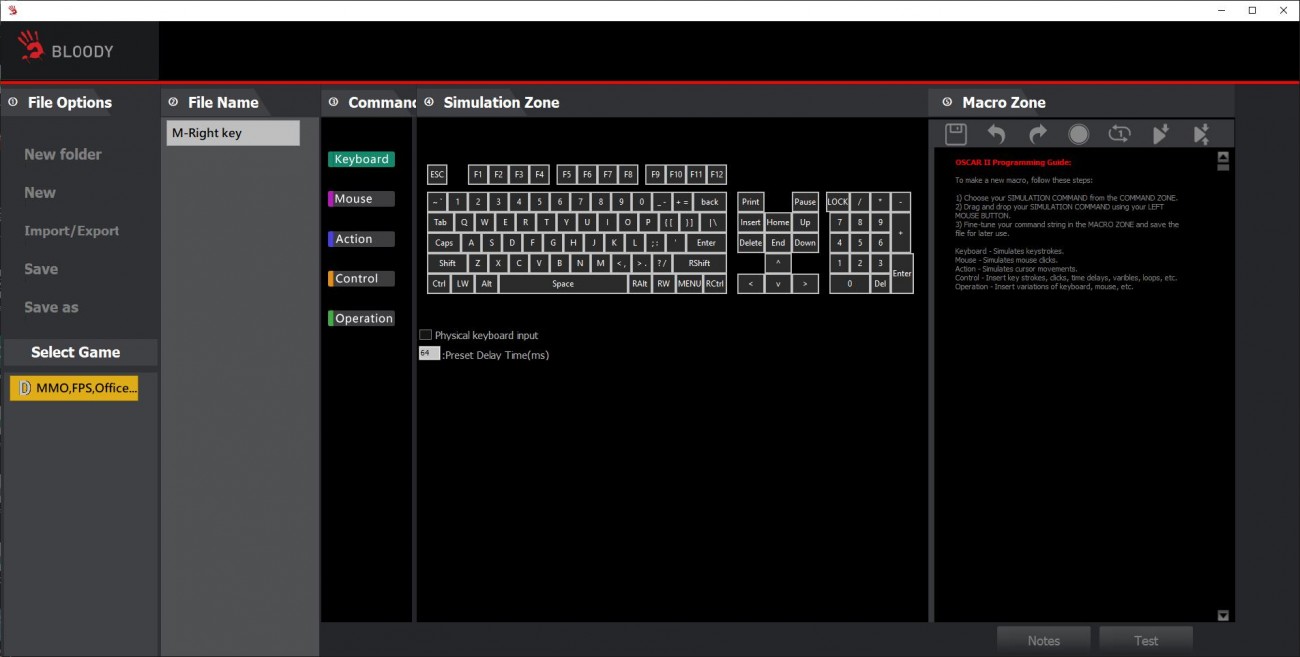Select the M-Right key file

point(233,133)
